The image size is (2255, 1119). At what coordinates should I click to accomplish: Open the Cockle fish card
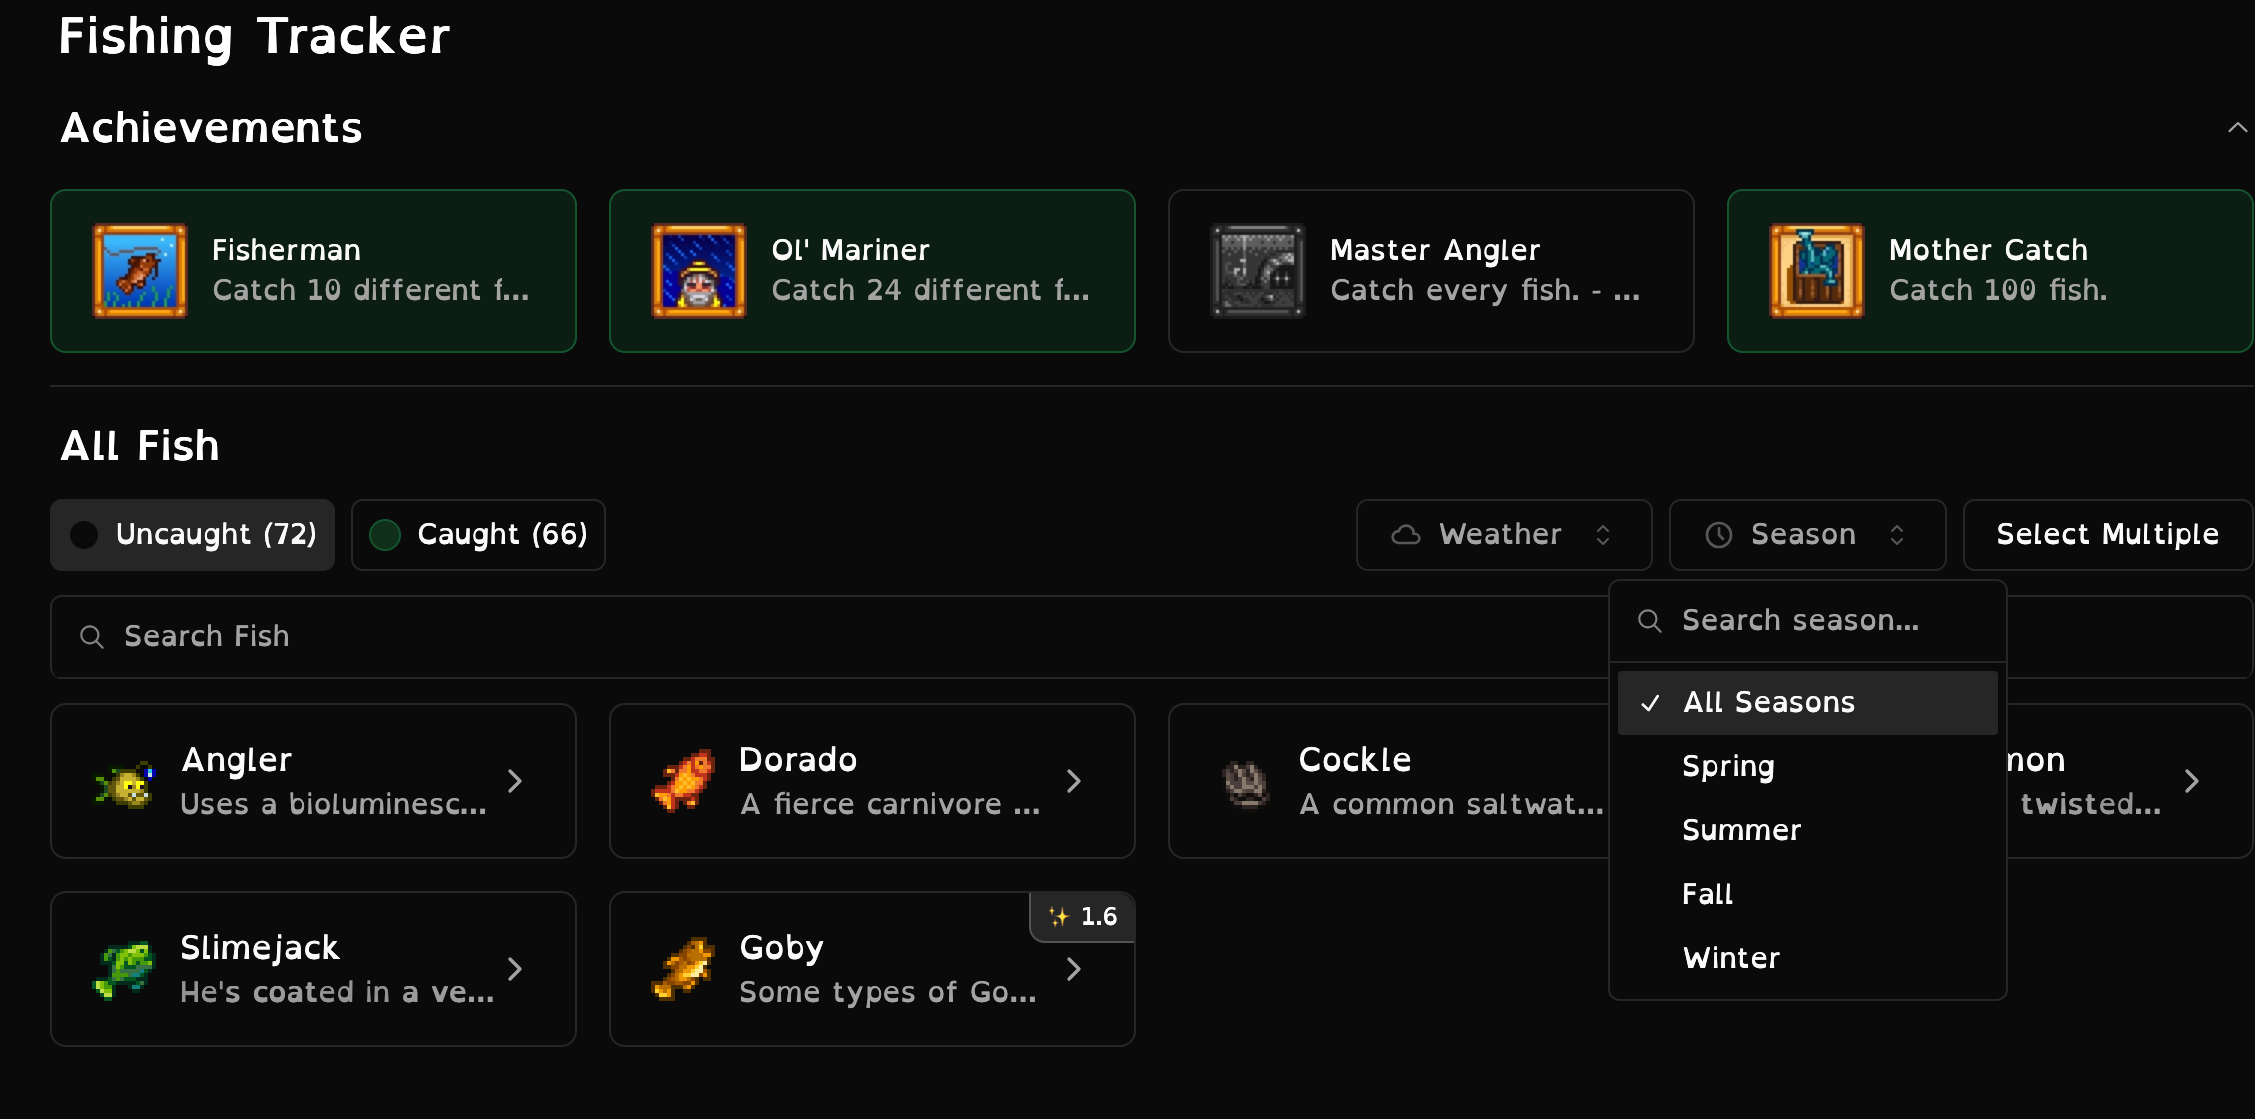click(x=1388, y=781)
